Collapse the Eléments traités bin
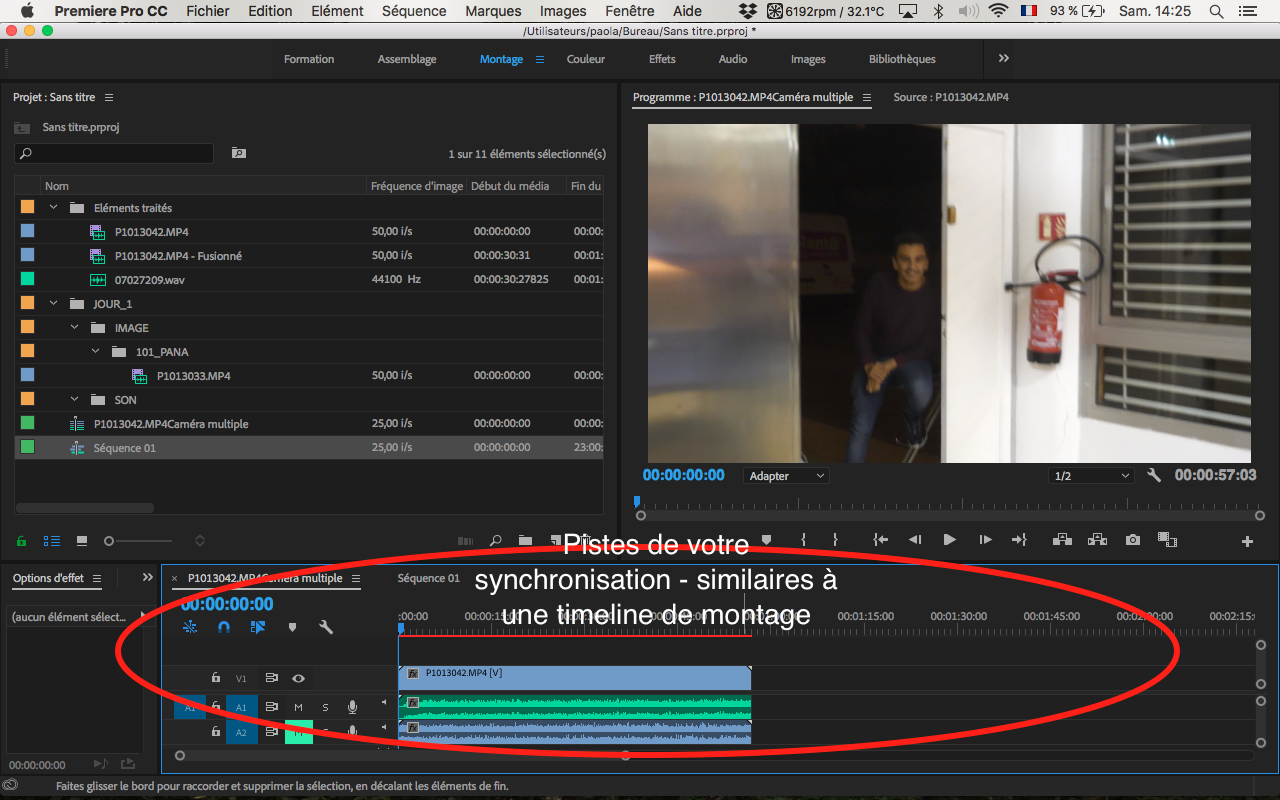The width and height of the screenshot is (1280, 800). click(54, 208)
